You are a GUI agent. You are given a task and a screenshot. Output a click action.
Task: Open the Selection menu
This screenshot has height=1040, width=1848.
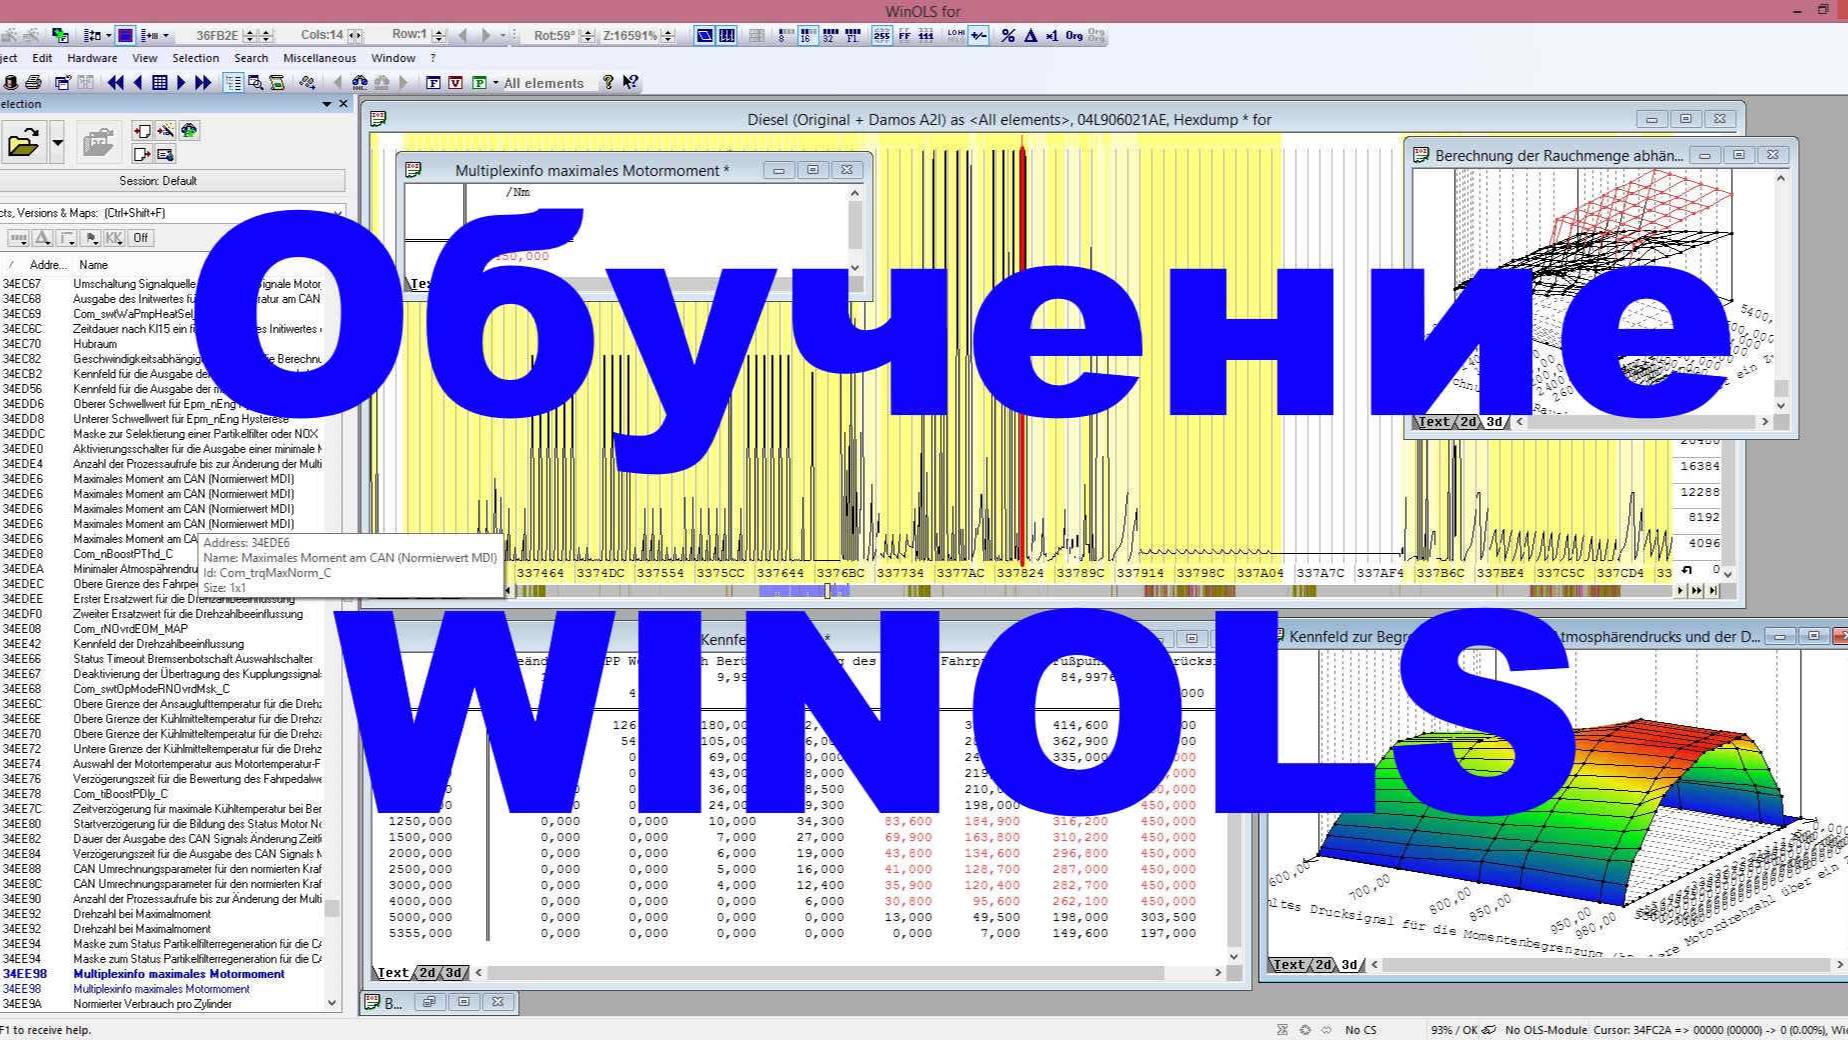(x=195, y=58)
